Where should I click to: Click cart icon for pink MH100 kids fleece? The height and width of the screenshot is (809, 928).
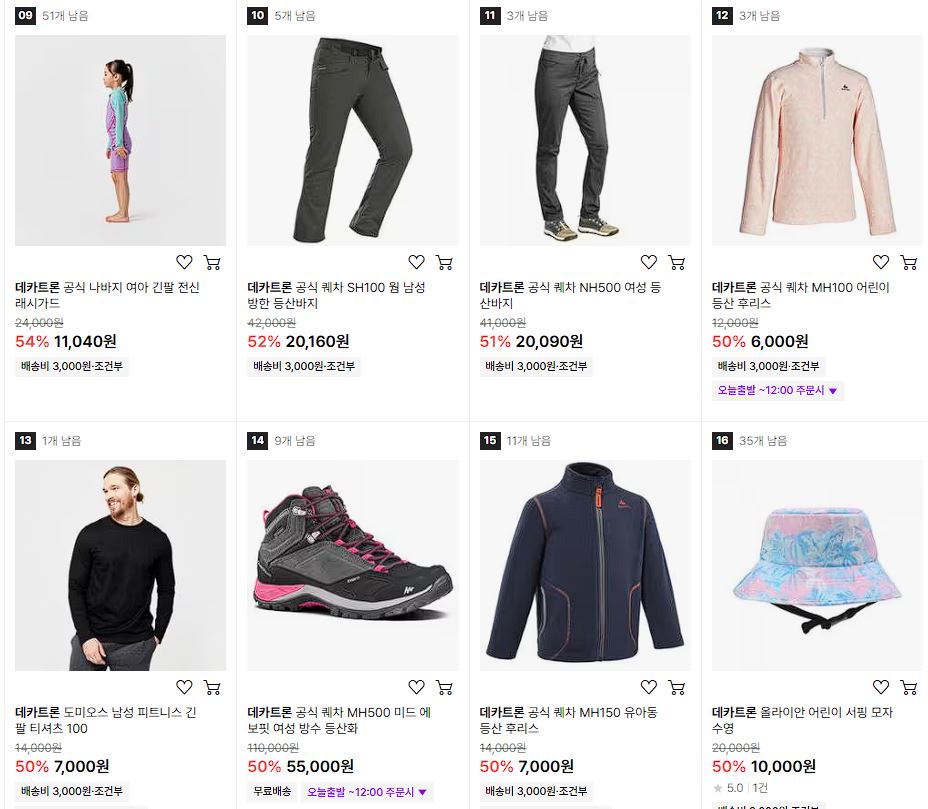tap(908, 262)
